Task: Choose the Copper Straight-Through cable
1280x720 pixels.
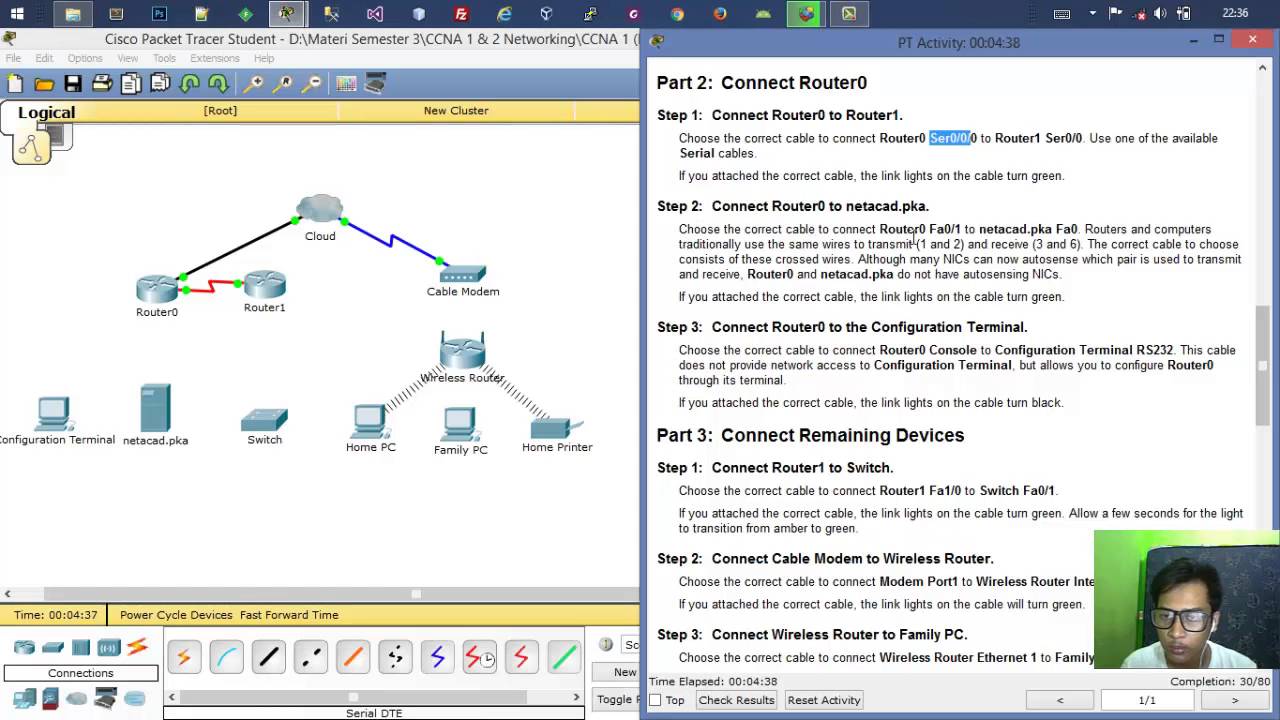Action: pos(268,657)
